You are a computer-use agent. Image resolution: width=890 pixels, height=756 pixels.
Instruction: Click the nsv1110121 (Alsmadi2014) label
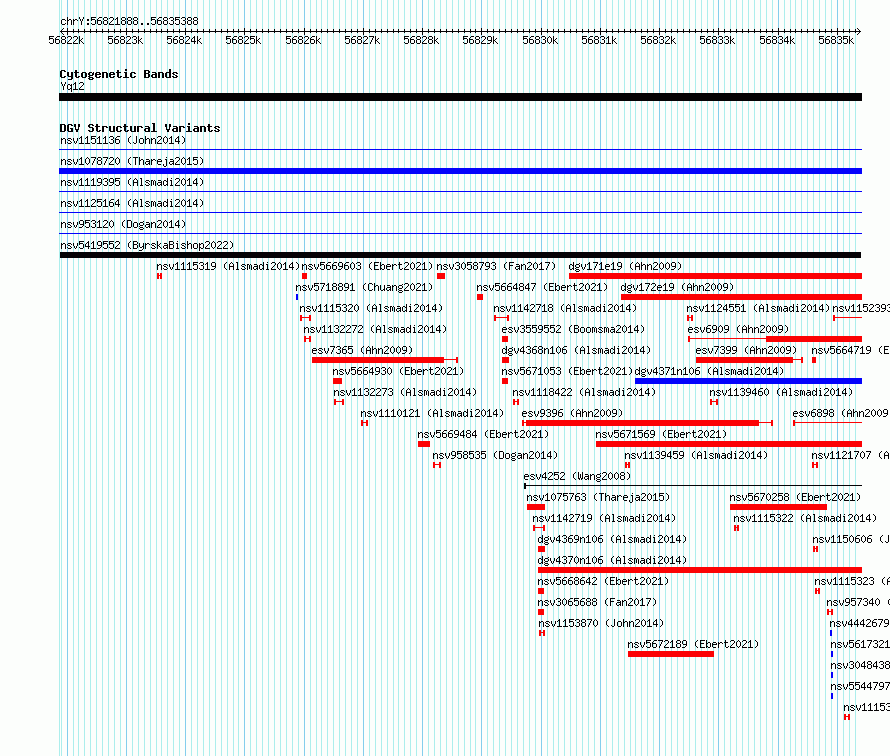point(432,413)
